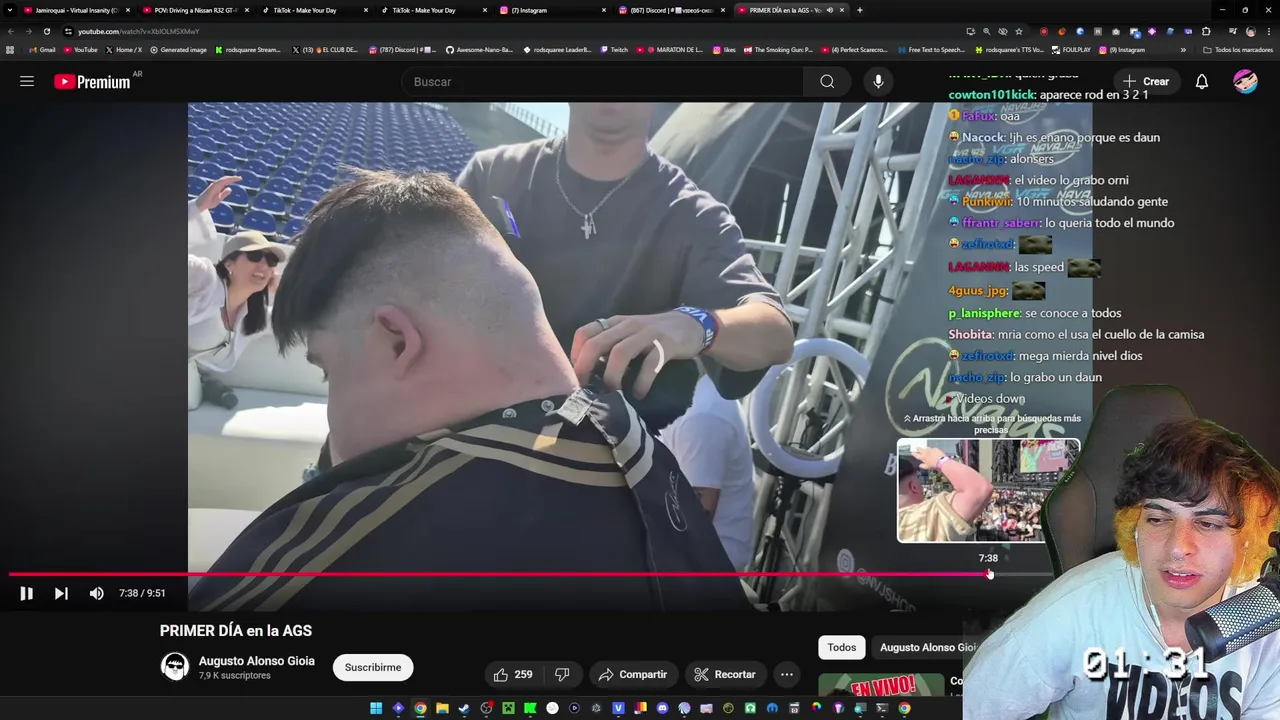Open a new tab with plus button
Image resolution: width=1280 pixels, height=720 pixels.
click(x=860, y=10)
